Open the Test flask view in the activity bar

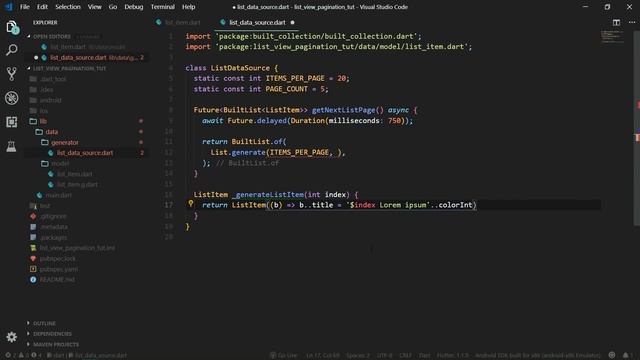click(11, 146)
